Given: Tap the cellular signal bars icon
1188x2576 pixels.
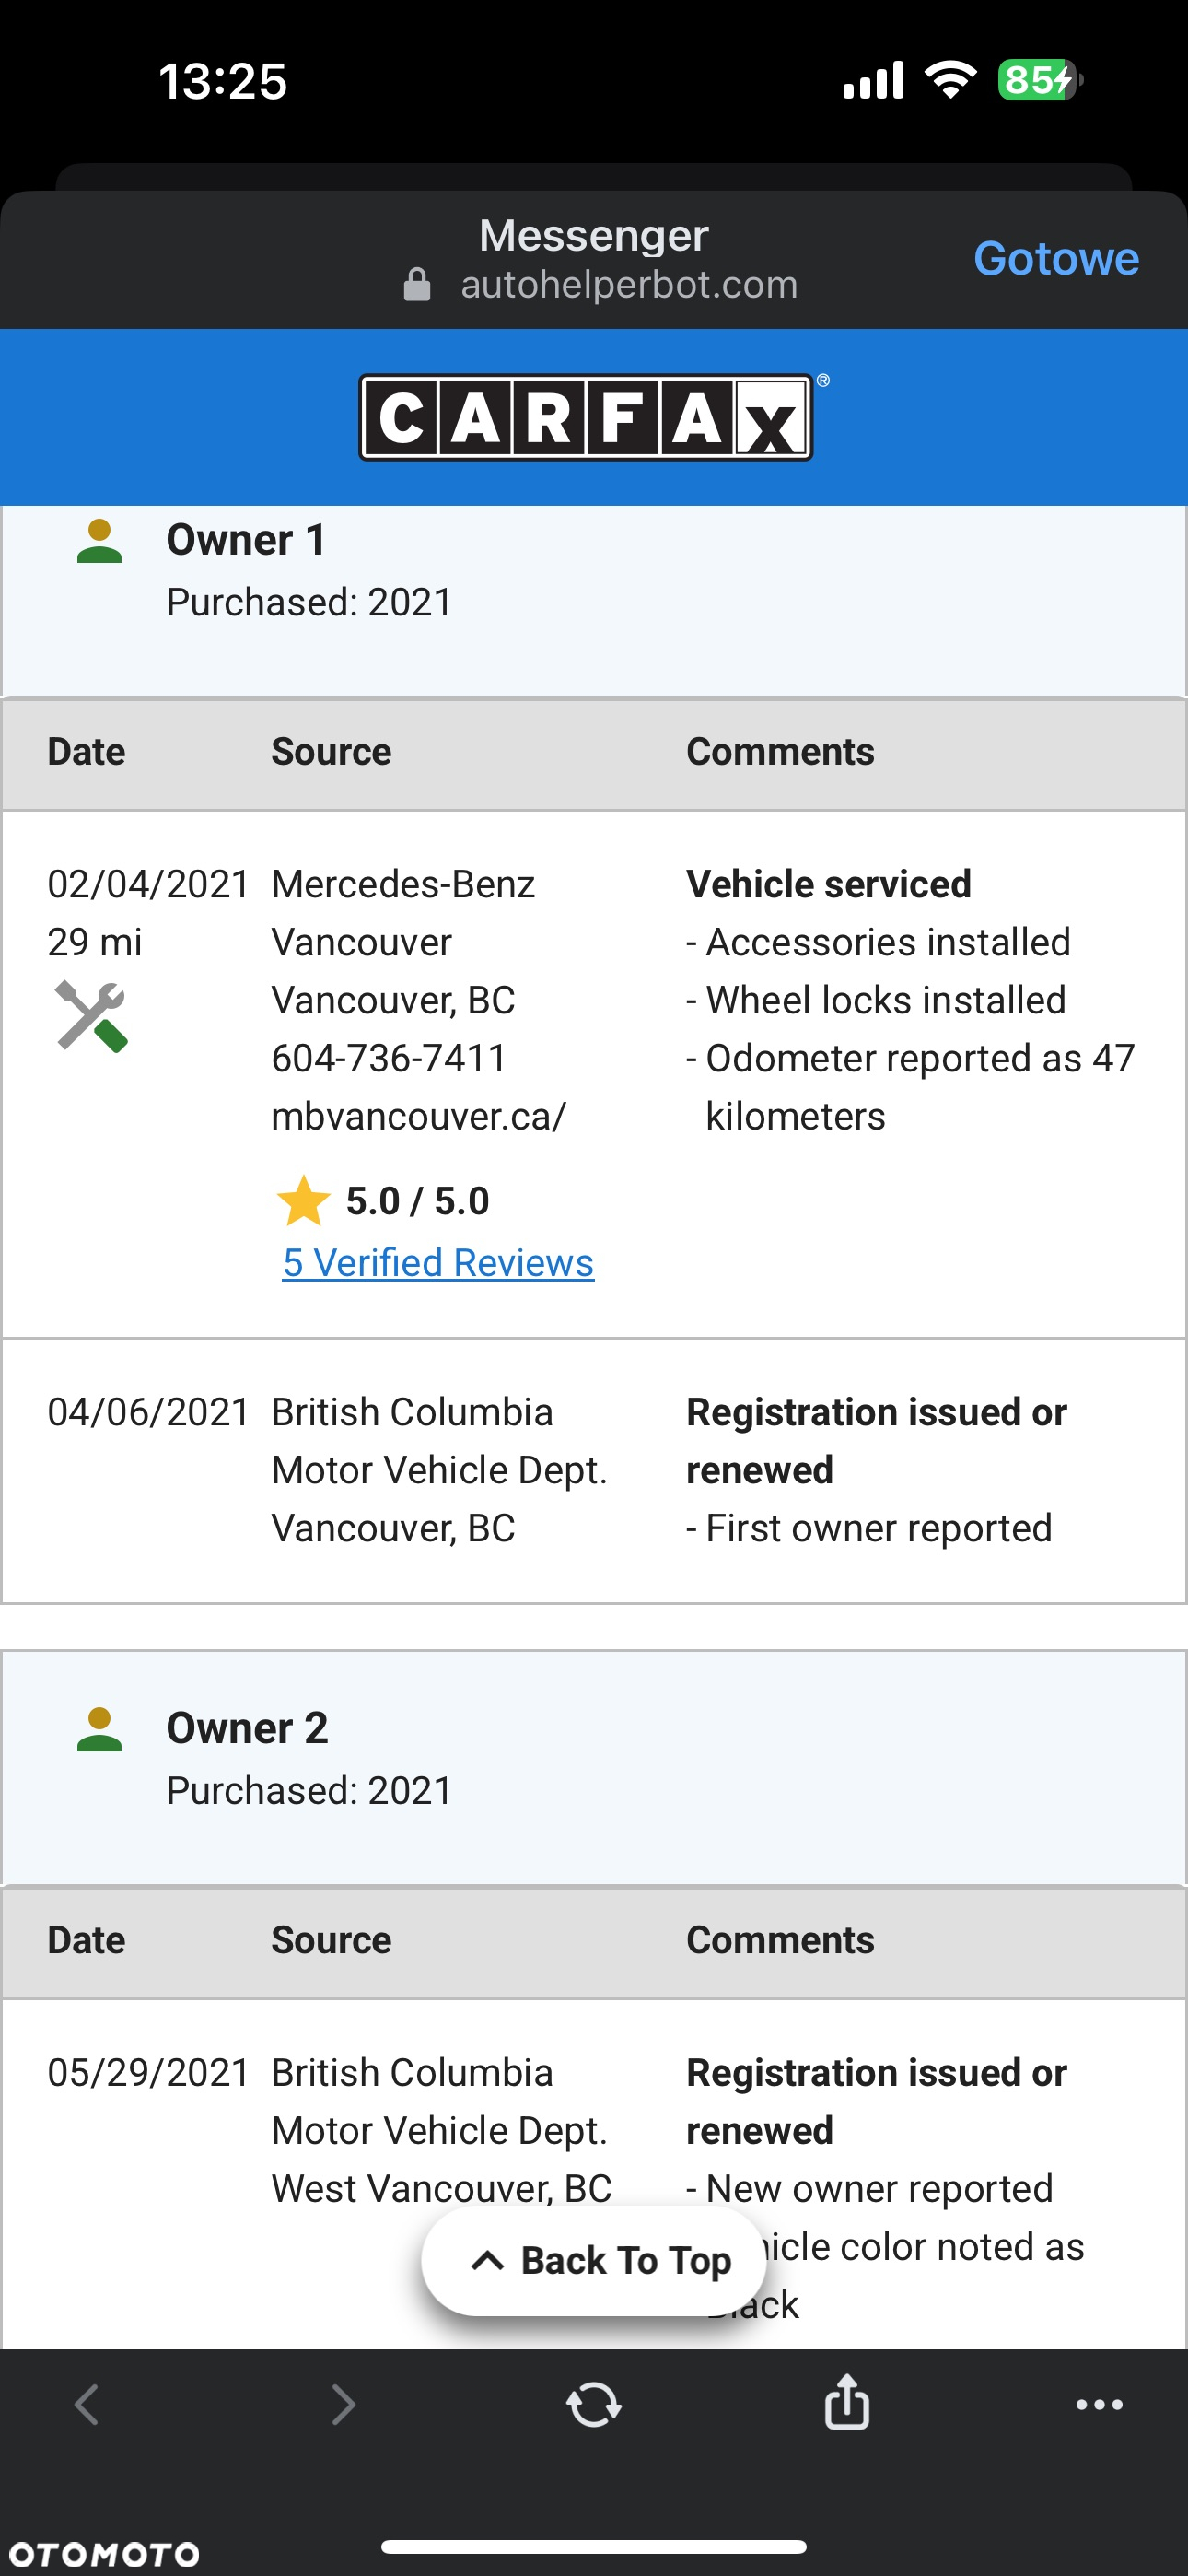Looking at the screenshot, I should click(x=873, y=80).
